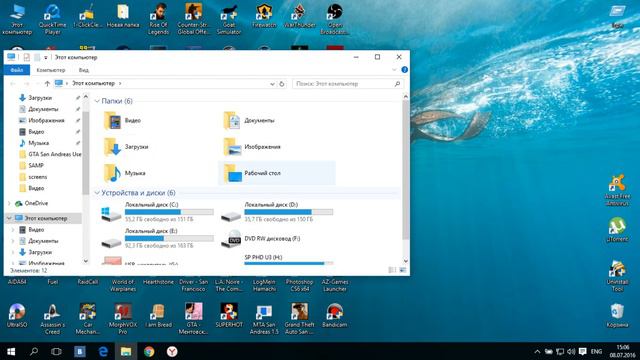Open Windows Start menu

point(11,351)
